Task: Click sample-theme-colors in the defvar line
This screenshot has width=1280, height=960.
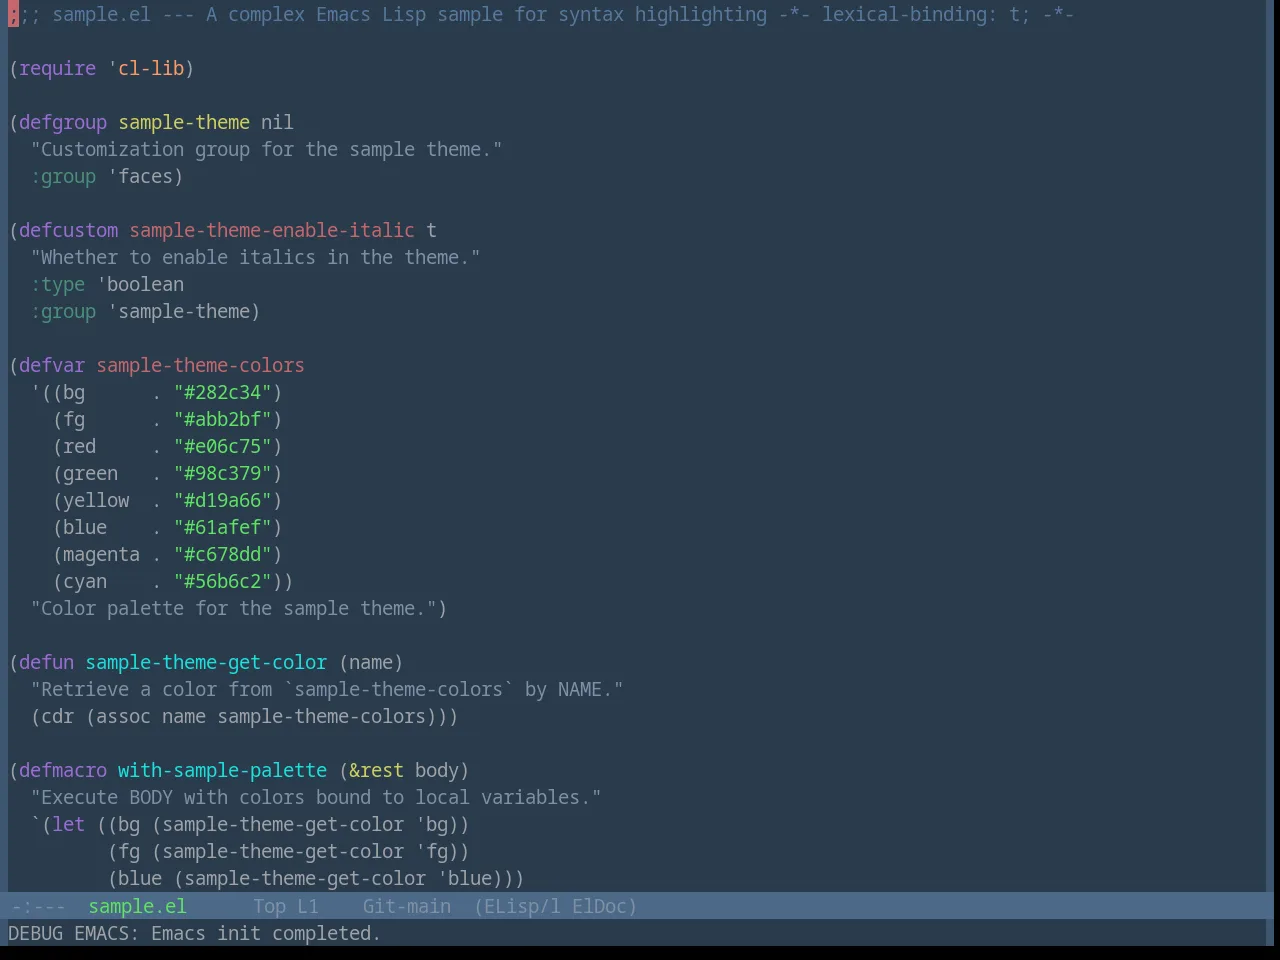Action: coord(200,365)
